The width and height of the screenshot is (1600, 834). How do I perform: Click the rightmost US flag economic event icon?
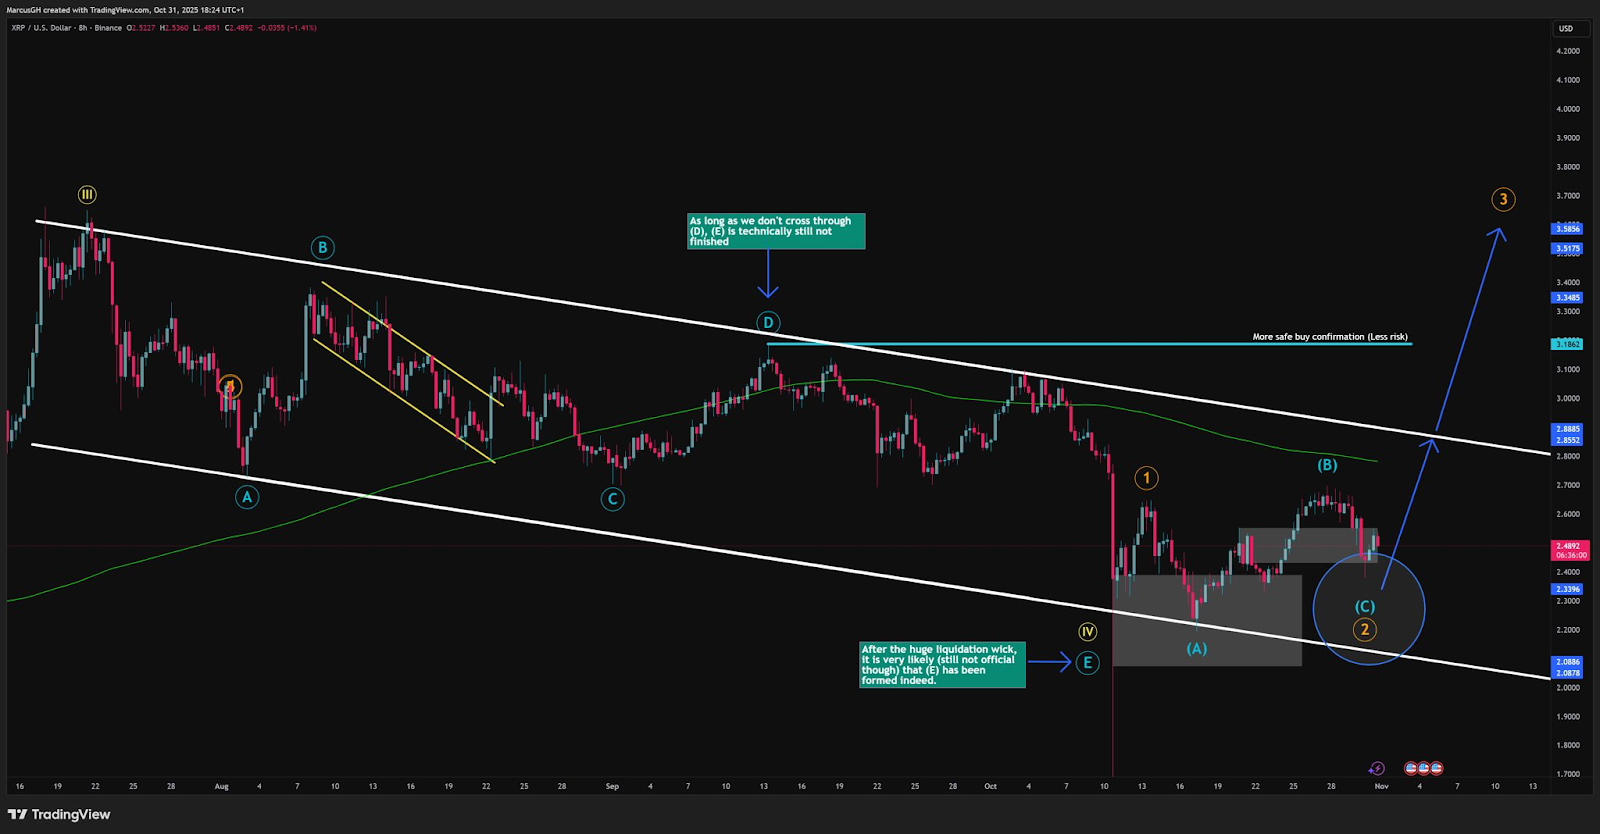coord(1436,768)
